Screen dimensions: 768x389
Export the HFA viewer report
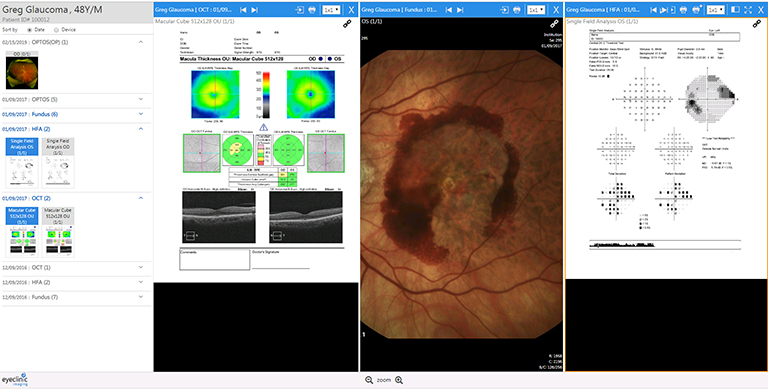click(x=673, y=10)
